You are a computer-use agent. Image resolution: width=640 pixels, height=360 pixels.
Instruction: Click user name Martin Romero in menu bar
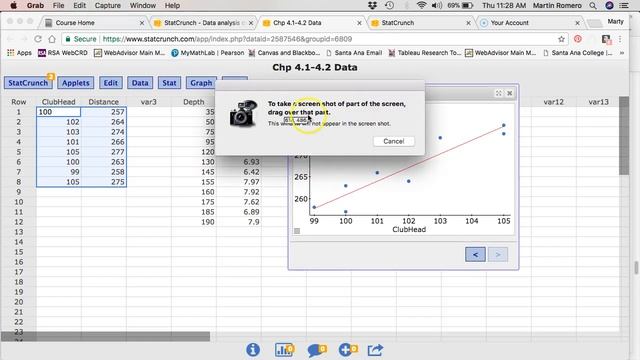[x=557, y=6]
